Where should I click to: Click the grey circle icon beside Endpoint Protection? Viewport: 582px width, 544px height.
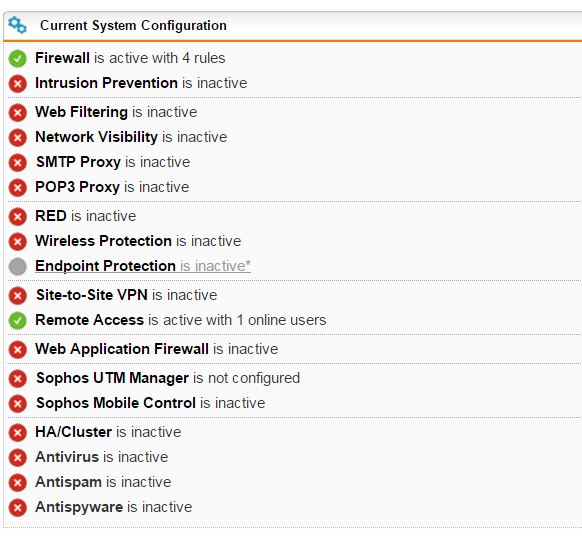pos(17,266)
